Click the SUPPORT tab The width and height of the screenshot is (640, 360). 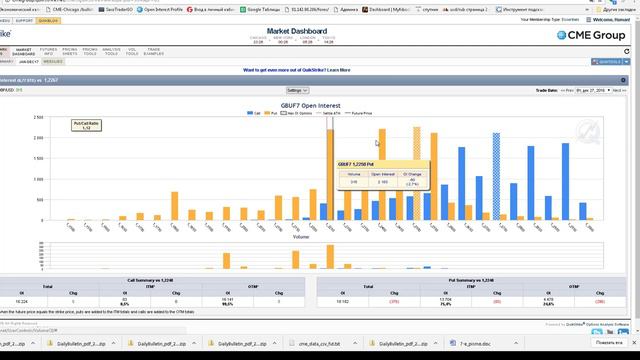pos(24,20)
